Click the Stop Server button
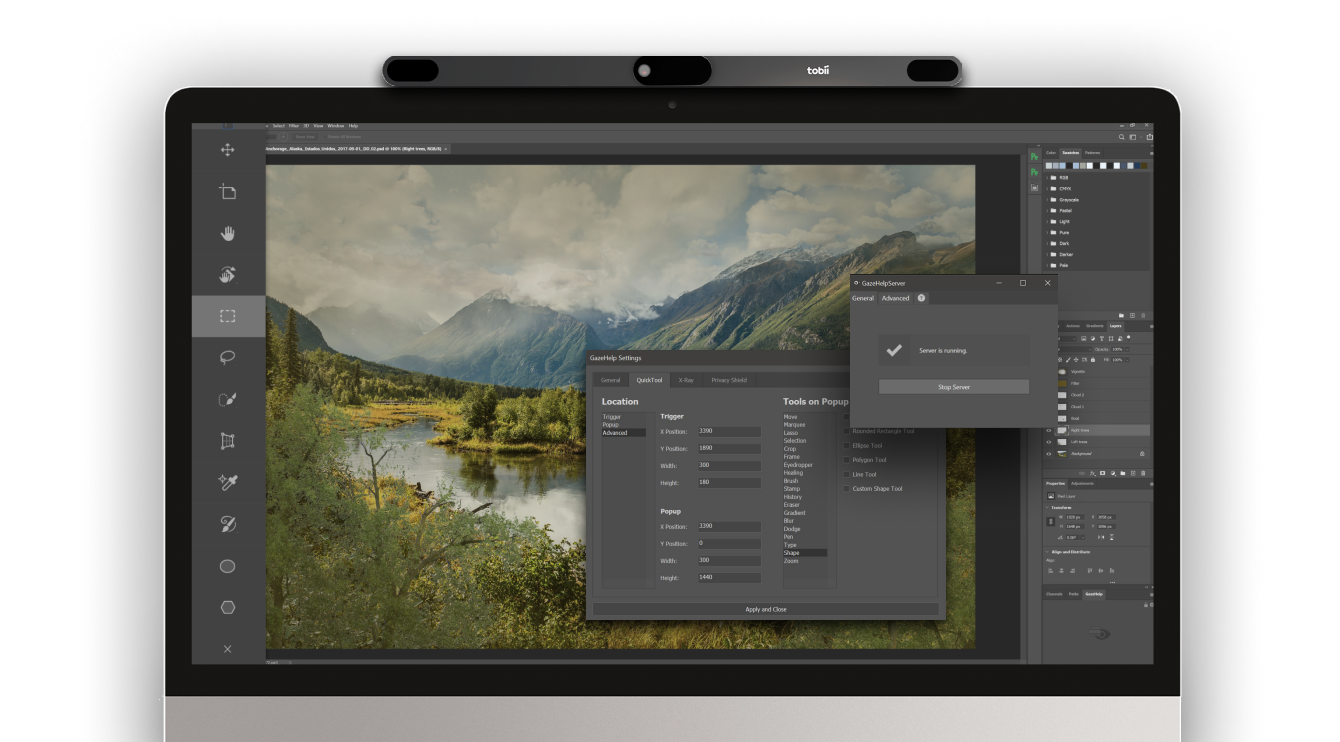Screen dimensions: 1340x742 coord(954,387)
